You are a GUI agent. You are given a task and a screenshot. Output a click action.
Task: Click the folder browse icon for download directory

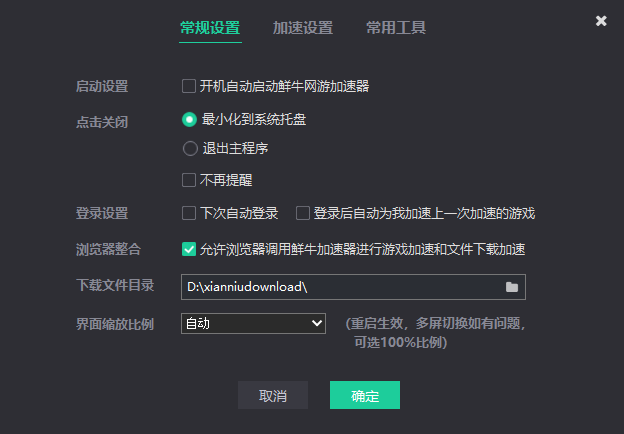pos(511,287)
